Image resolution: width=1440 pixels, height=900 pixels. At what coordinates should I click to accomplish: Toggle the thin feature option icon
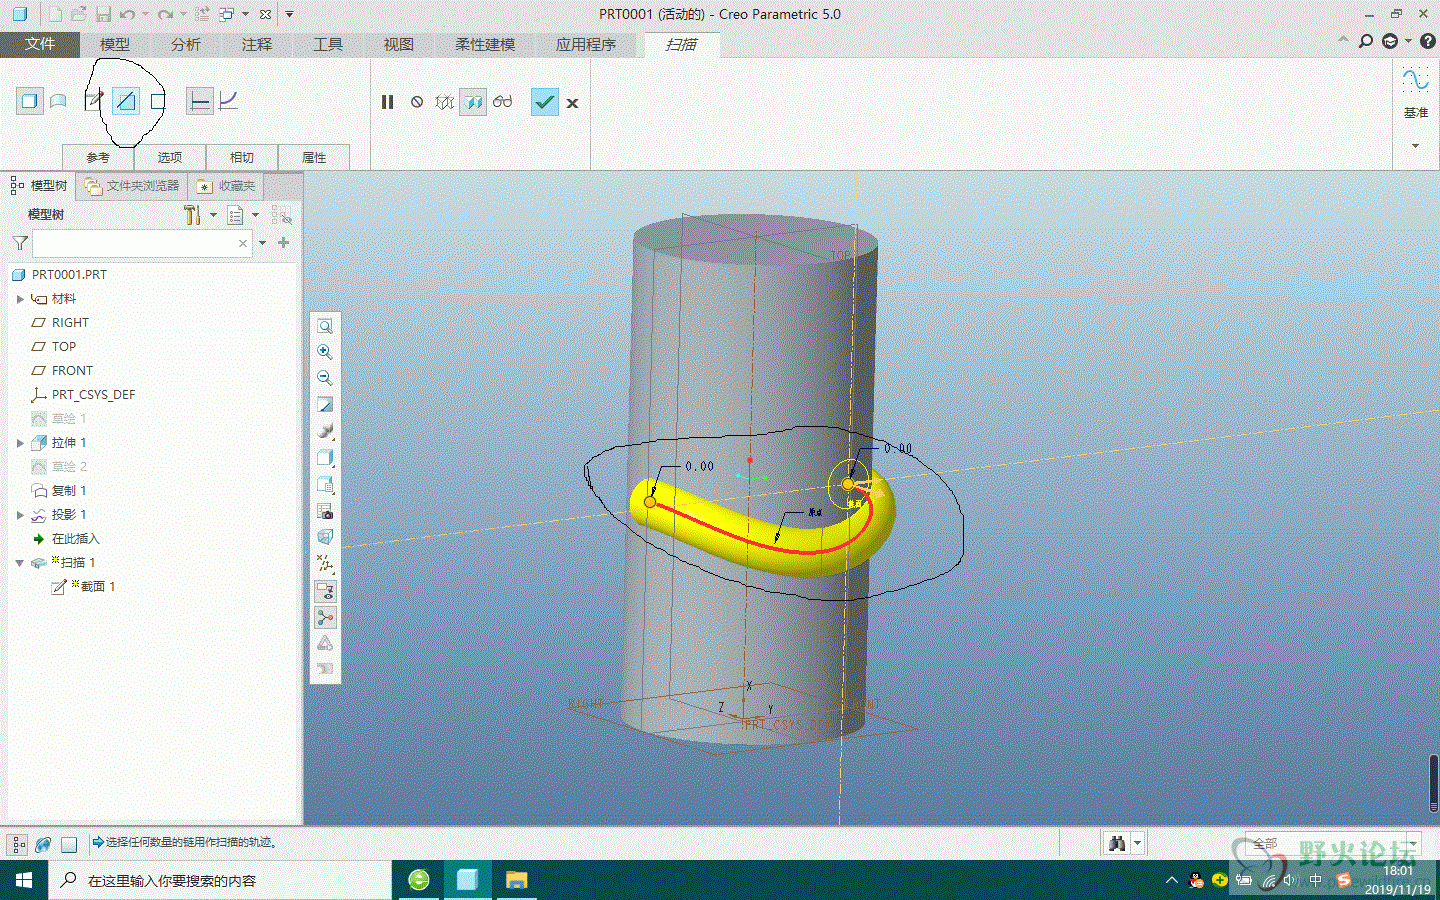pos(158,101)
